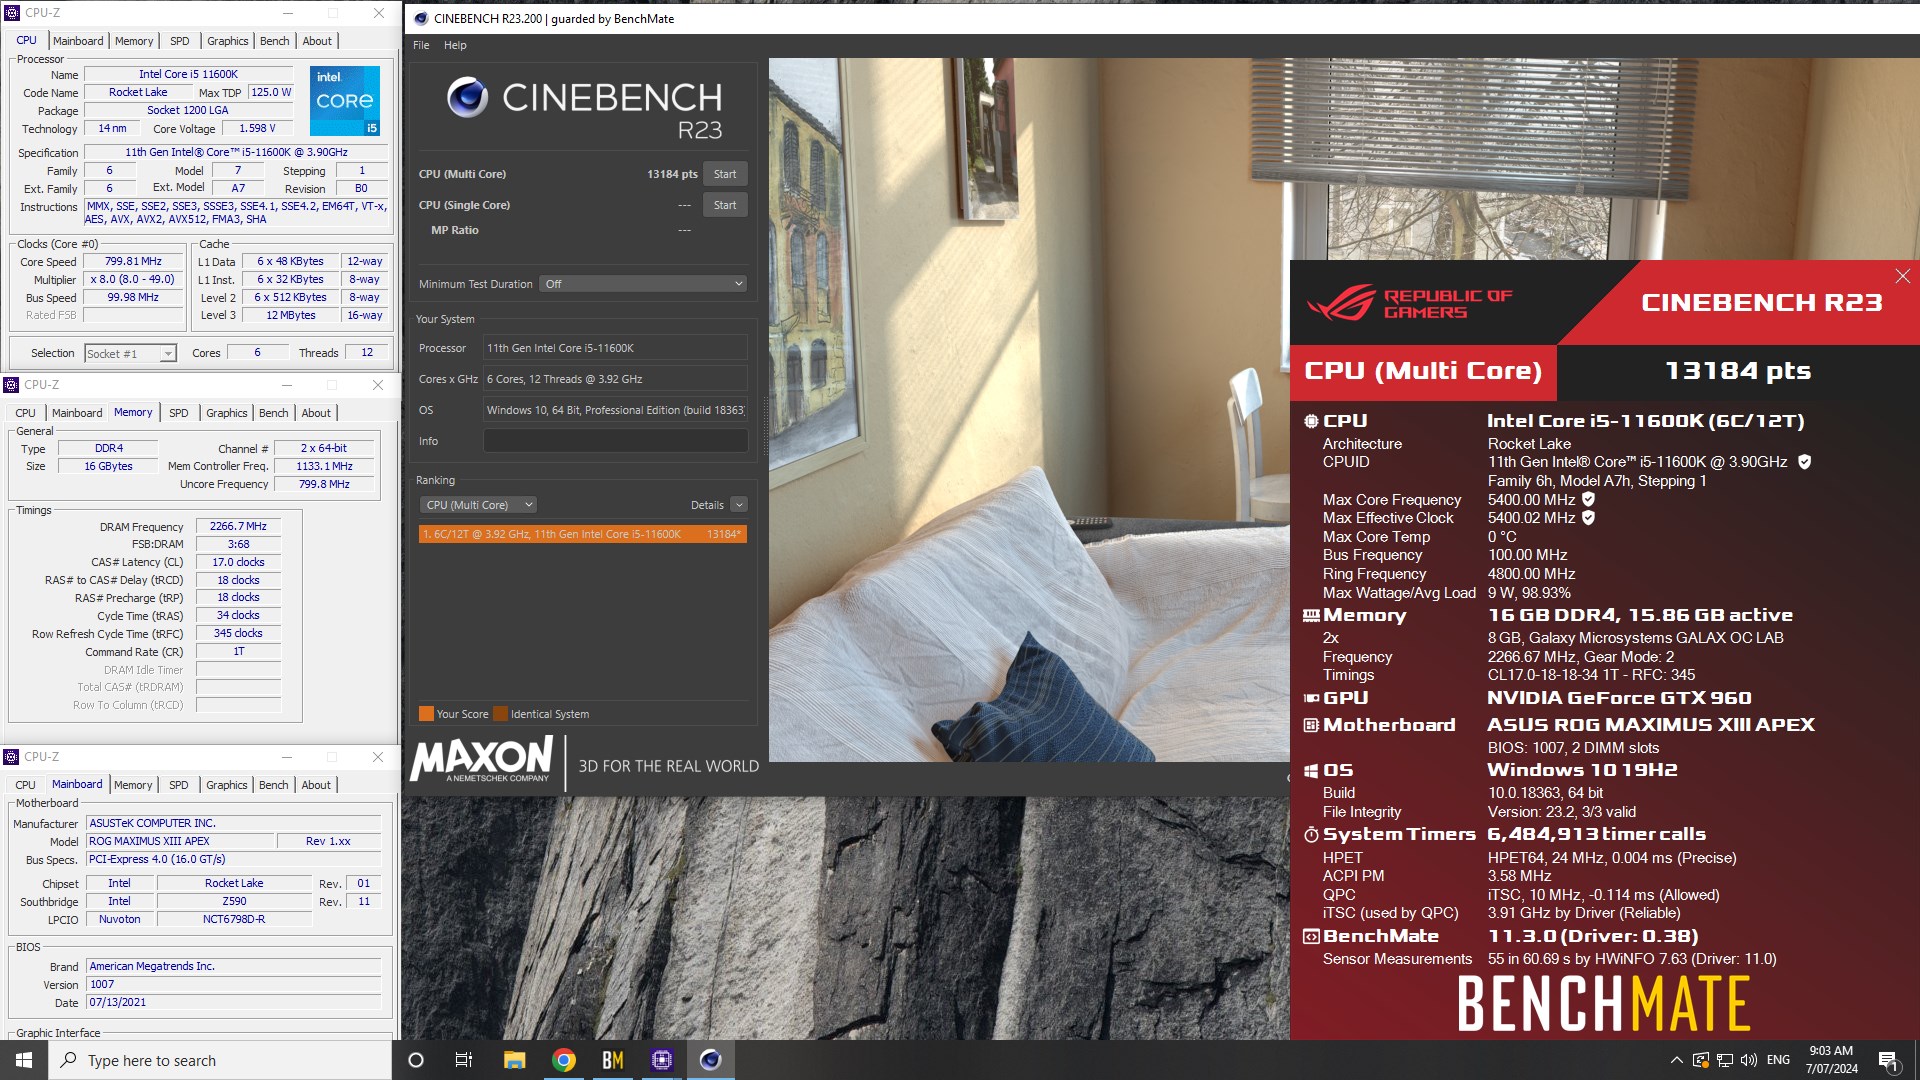Click the Core Voltage value 1.598 V
The height and width of the screenshot is (1080, 1920).
tap(257, 128)
